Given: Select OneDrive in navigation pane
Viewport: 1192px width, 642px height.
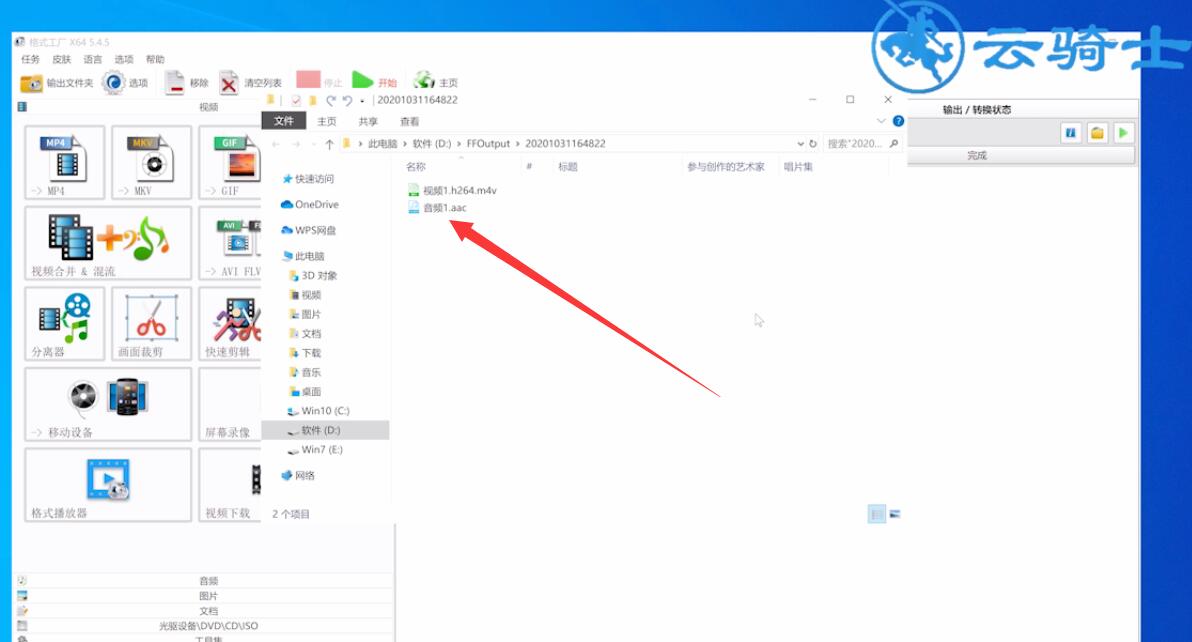Looking at the screenshot, I should [x=309, y=204].
